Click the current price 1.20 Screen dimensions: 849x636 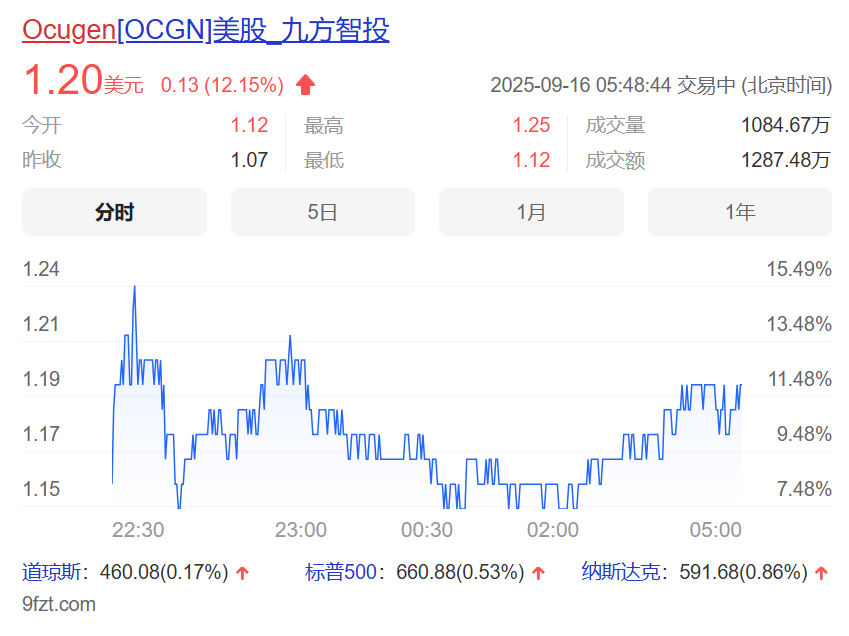coord(63,80)
